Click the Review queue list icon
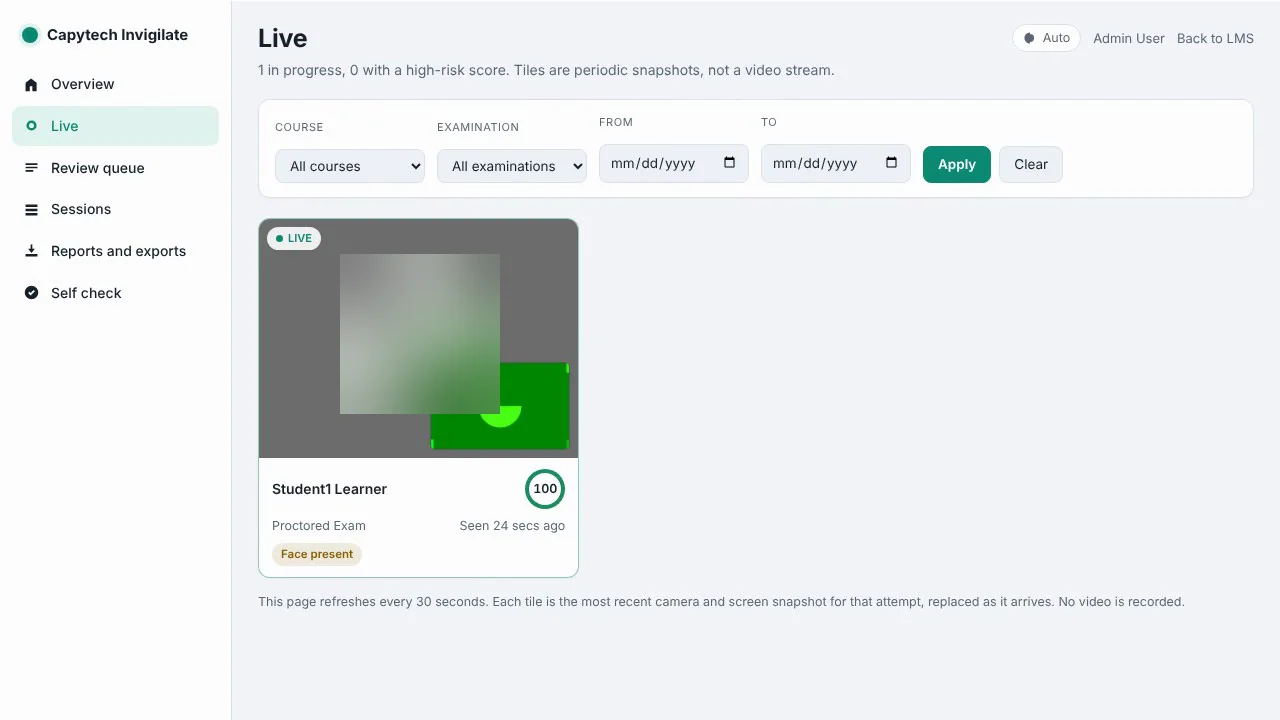This screenshot has width=1280, height=720. pos(31,168)
